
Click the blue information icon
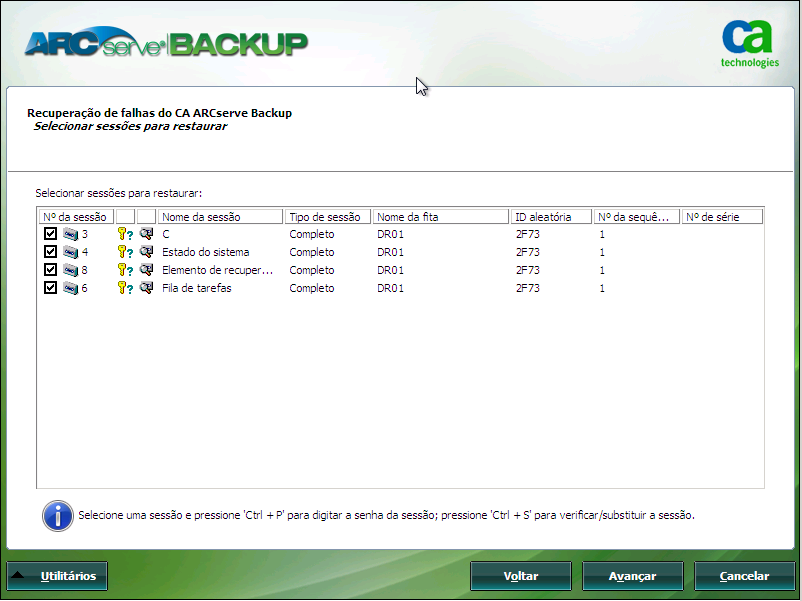tap(57, 516)
